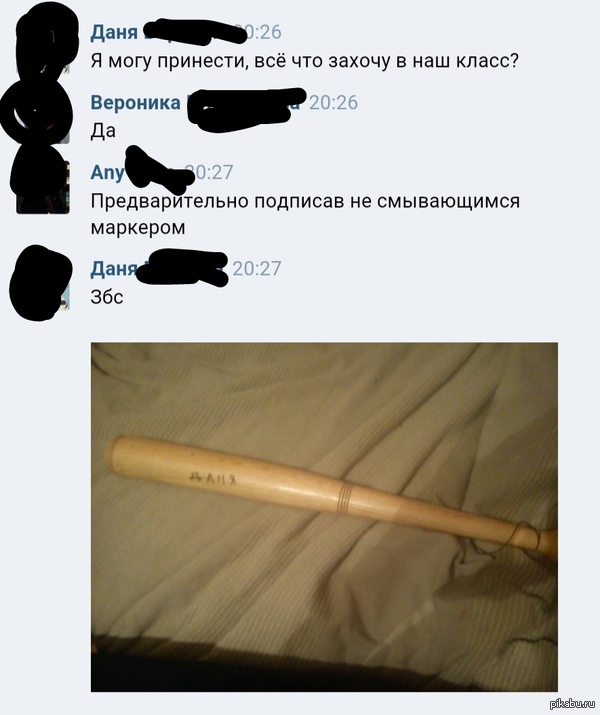Click the pikabu.ru watermark link

click(x=574, y=703)
